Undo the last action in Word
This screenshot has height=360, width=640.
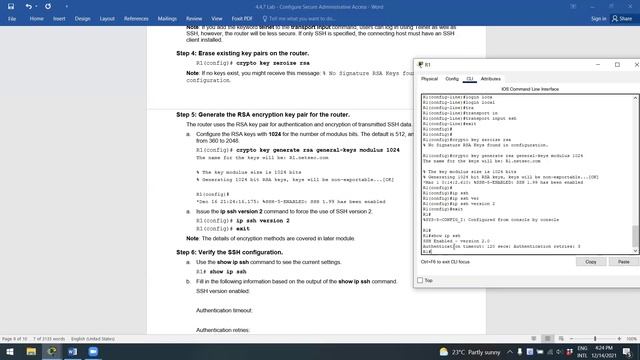[x=28, y=7]
